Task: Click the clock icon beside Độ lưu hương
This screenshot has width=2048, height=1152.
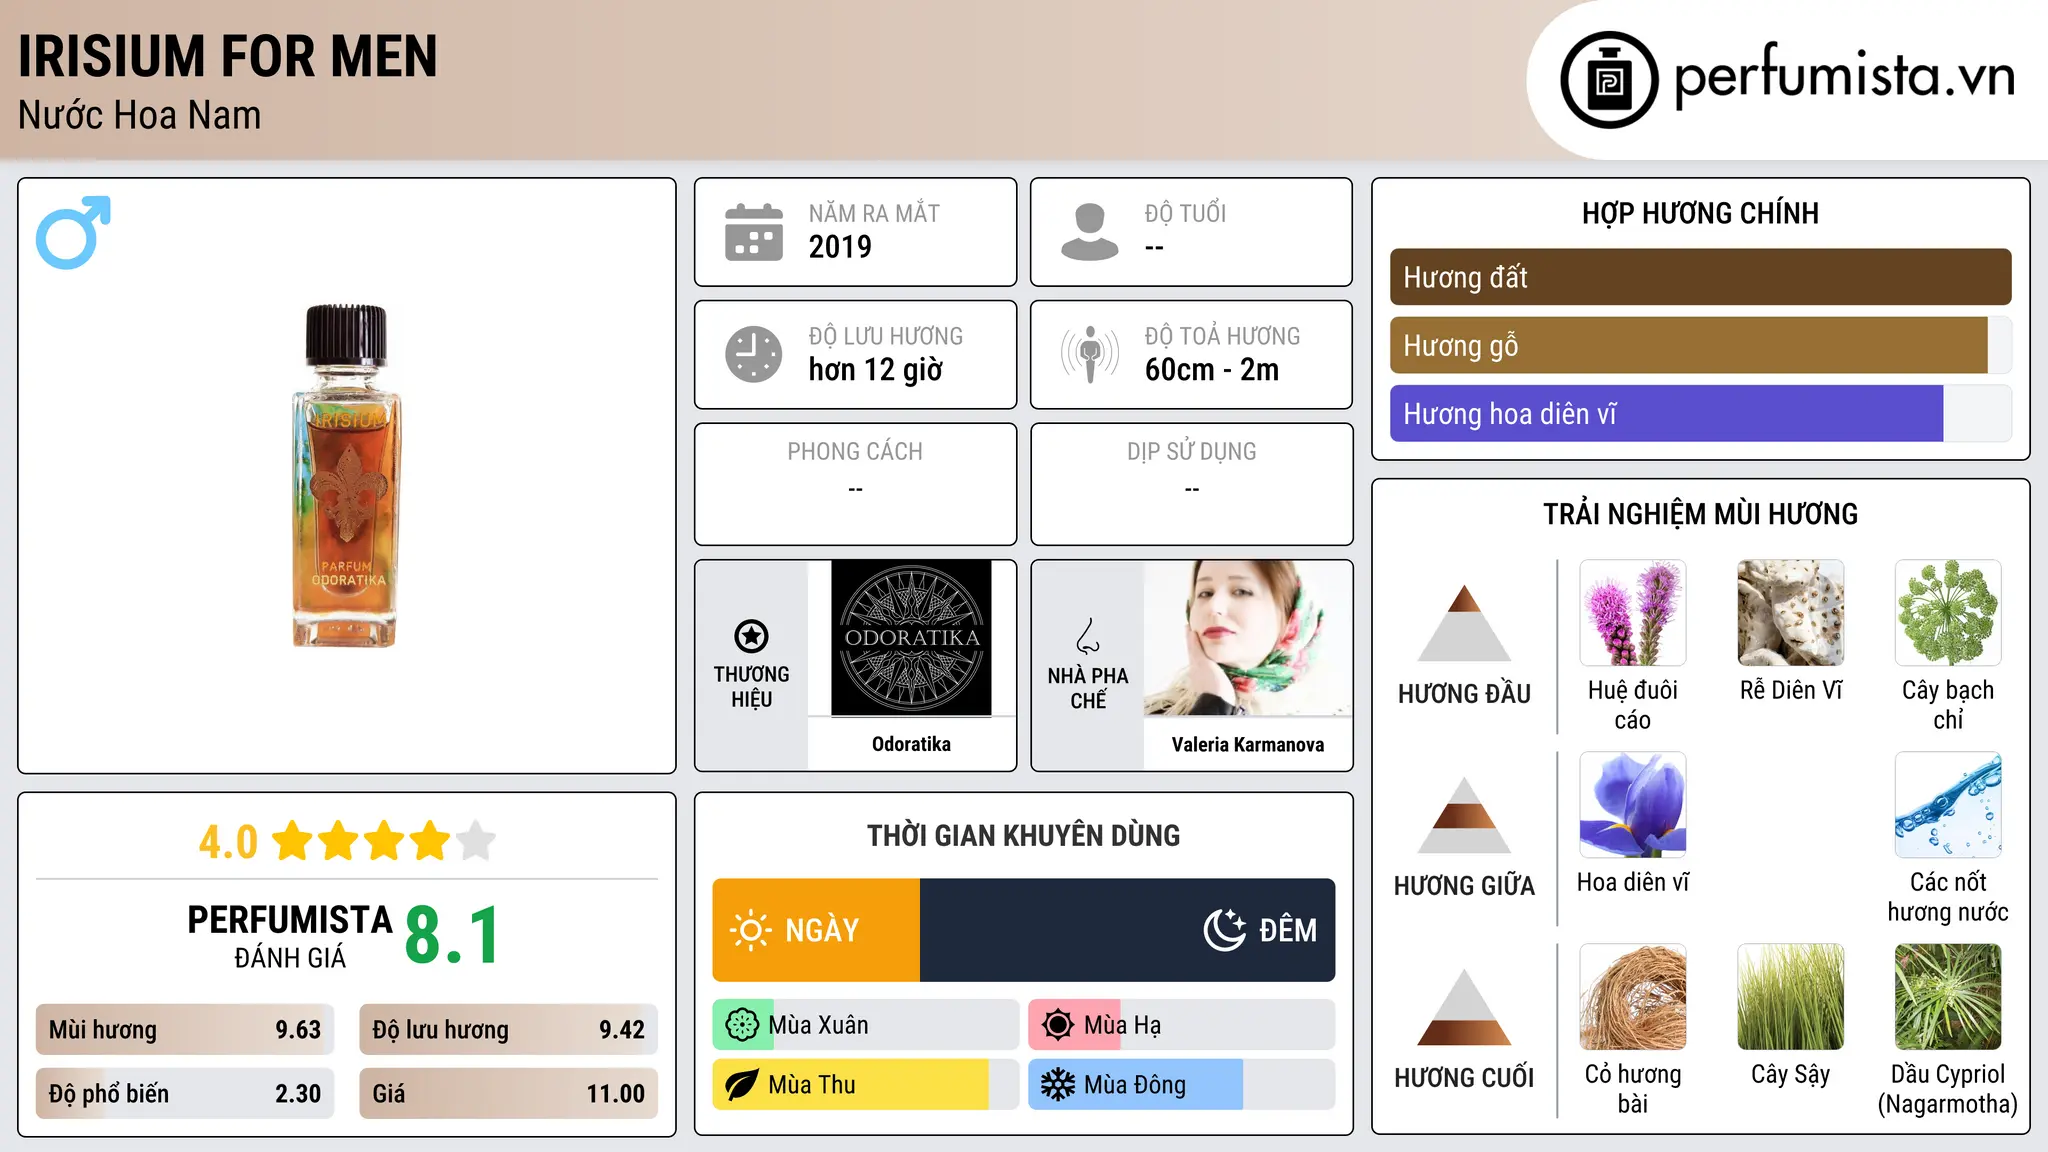Action: coord(754,354)
